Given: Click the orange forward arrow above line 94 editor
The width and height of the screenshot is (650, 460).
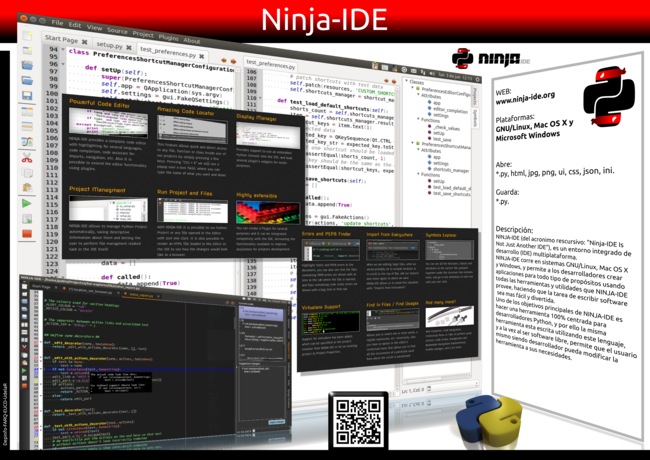Looking at the screenshot, I should [233, 61].
